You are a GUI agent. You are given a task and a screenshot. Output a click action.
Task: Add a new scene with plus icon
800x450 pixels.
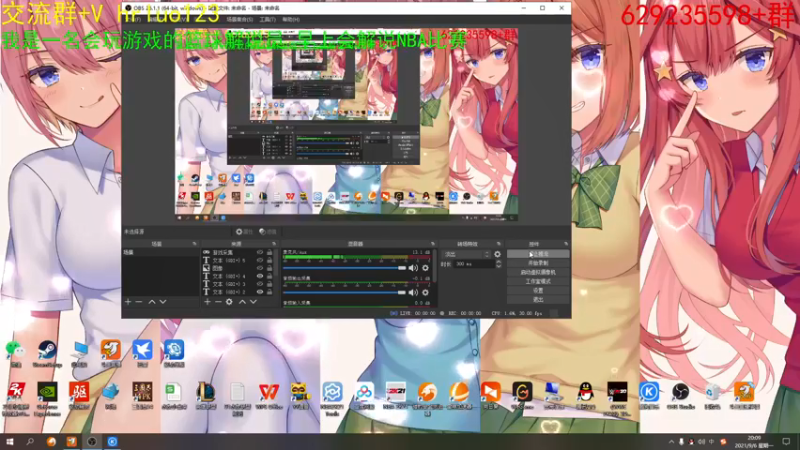point(128,302)
